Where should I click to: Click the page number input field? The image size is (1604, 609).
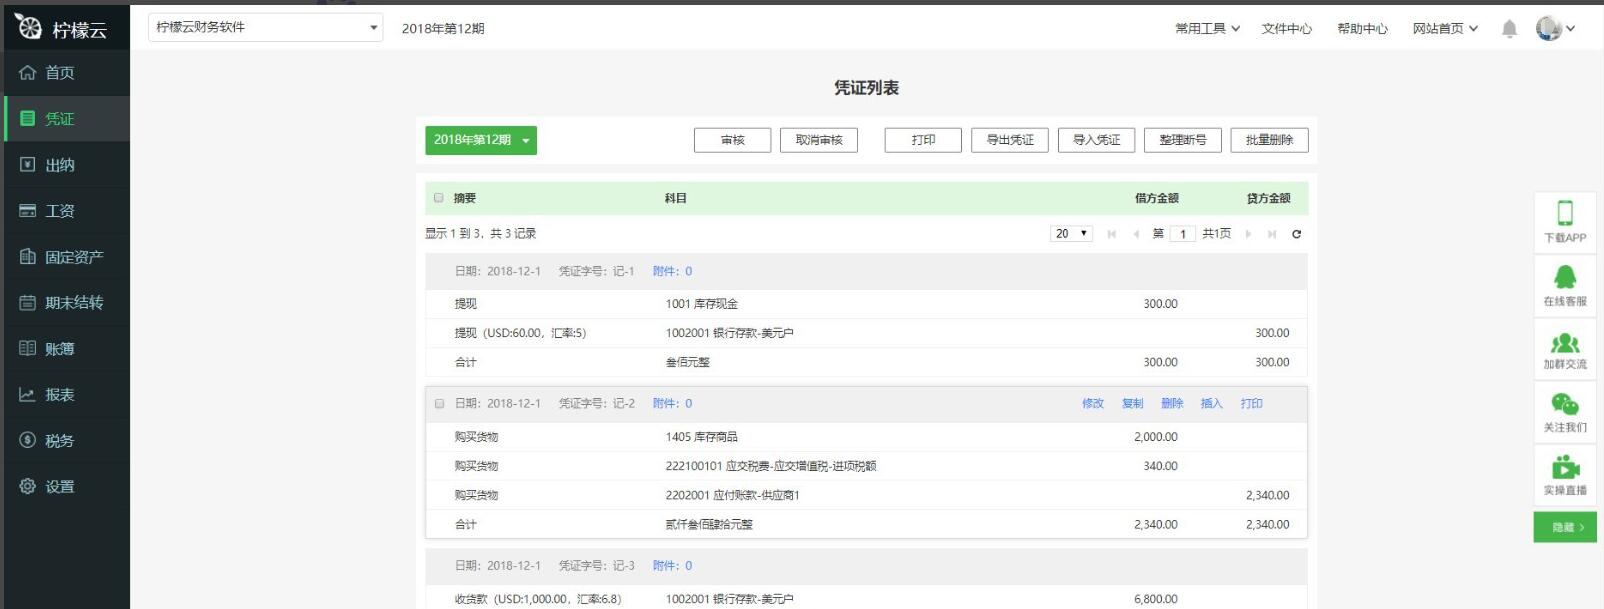1183,234
